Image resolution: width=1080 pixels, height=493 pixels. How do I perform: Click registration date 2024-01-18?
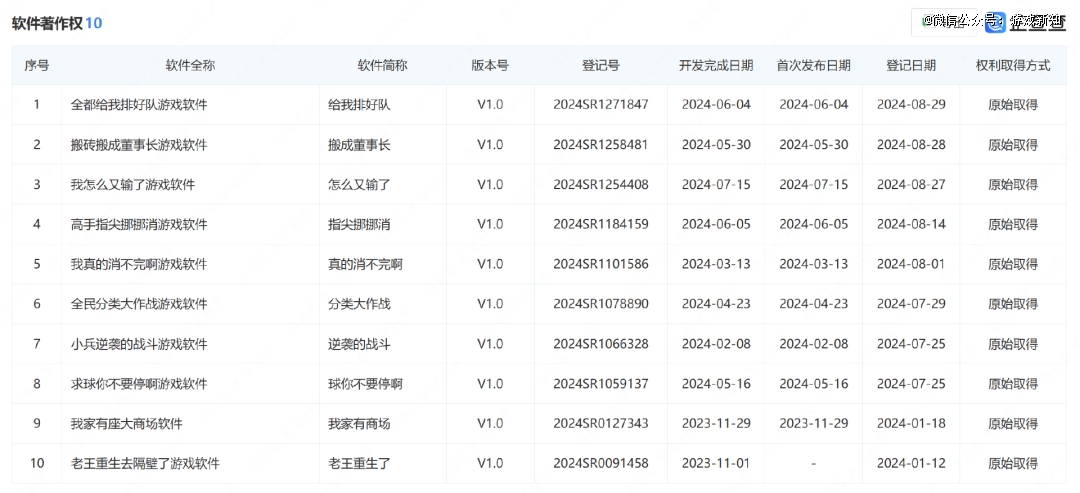pos(911,424)
